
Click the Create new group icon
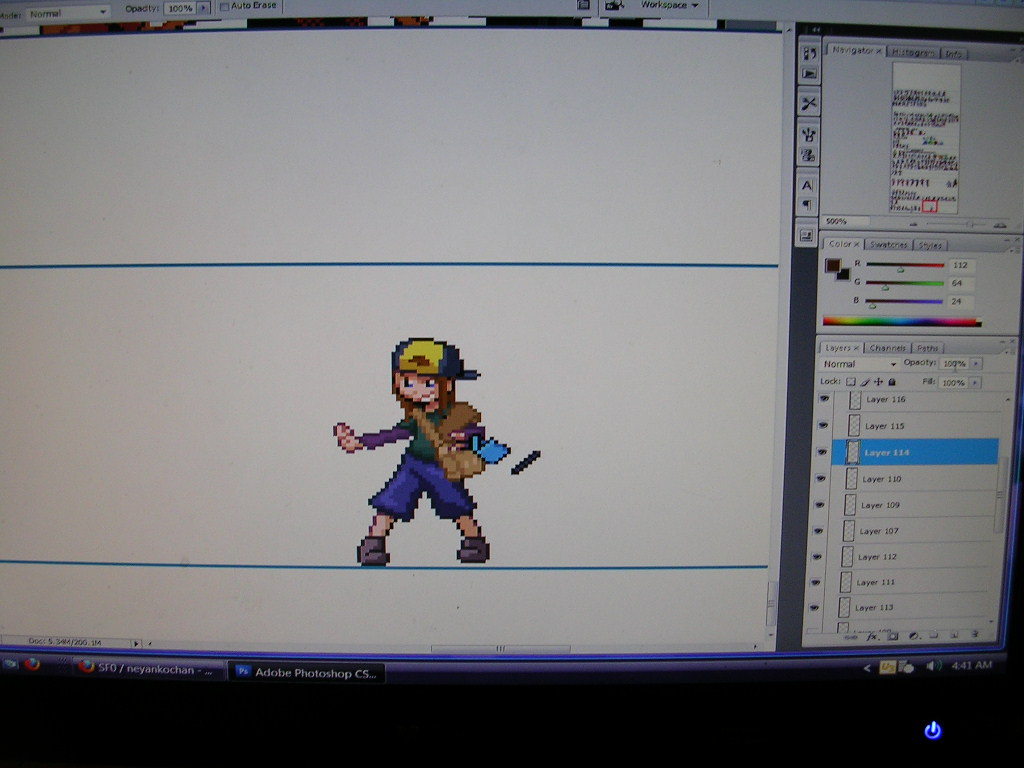click(934, 635)
